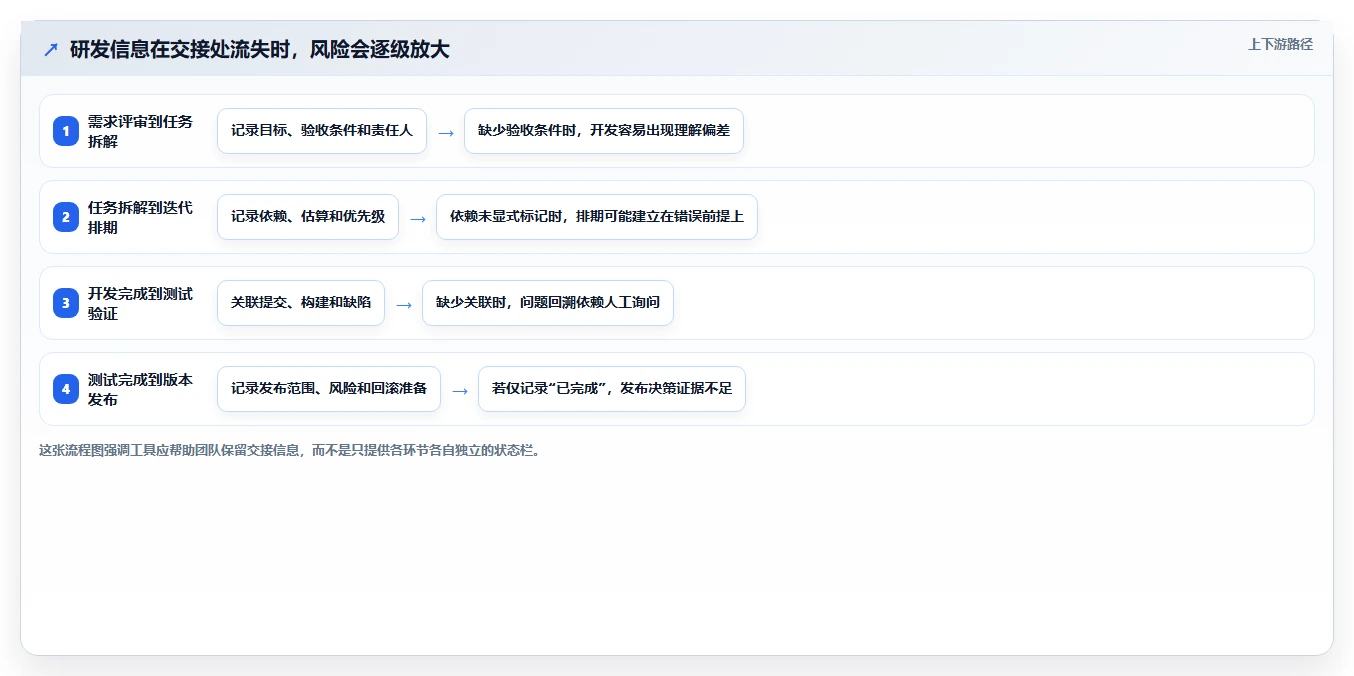Click the header title 研发信息在交接处流失时，风险会逐级放大
Image resolution: width=1354 pixels, height=676 pixels.
click(x=260, y=49)
